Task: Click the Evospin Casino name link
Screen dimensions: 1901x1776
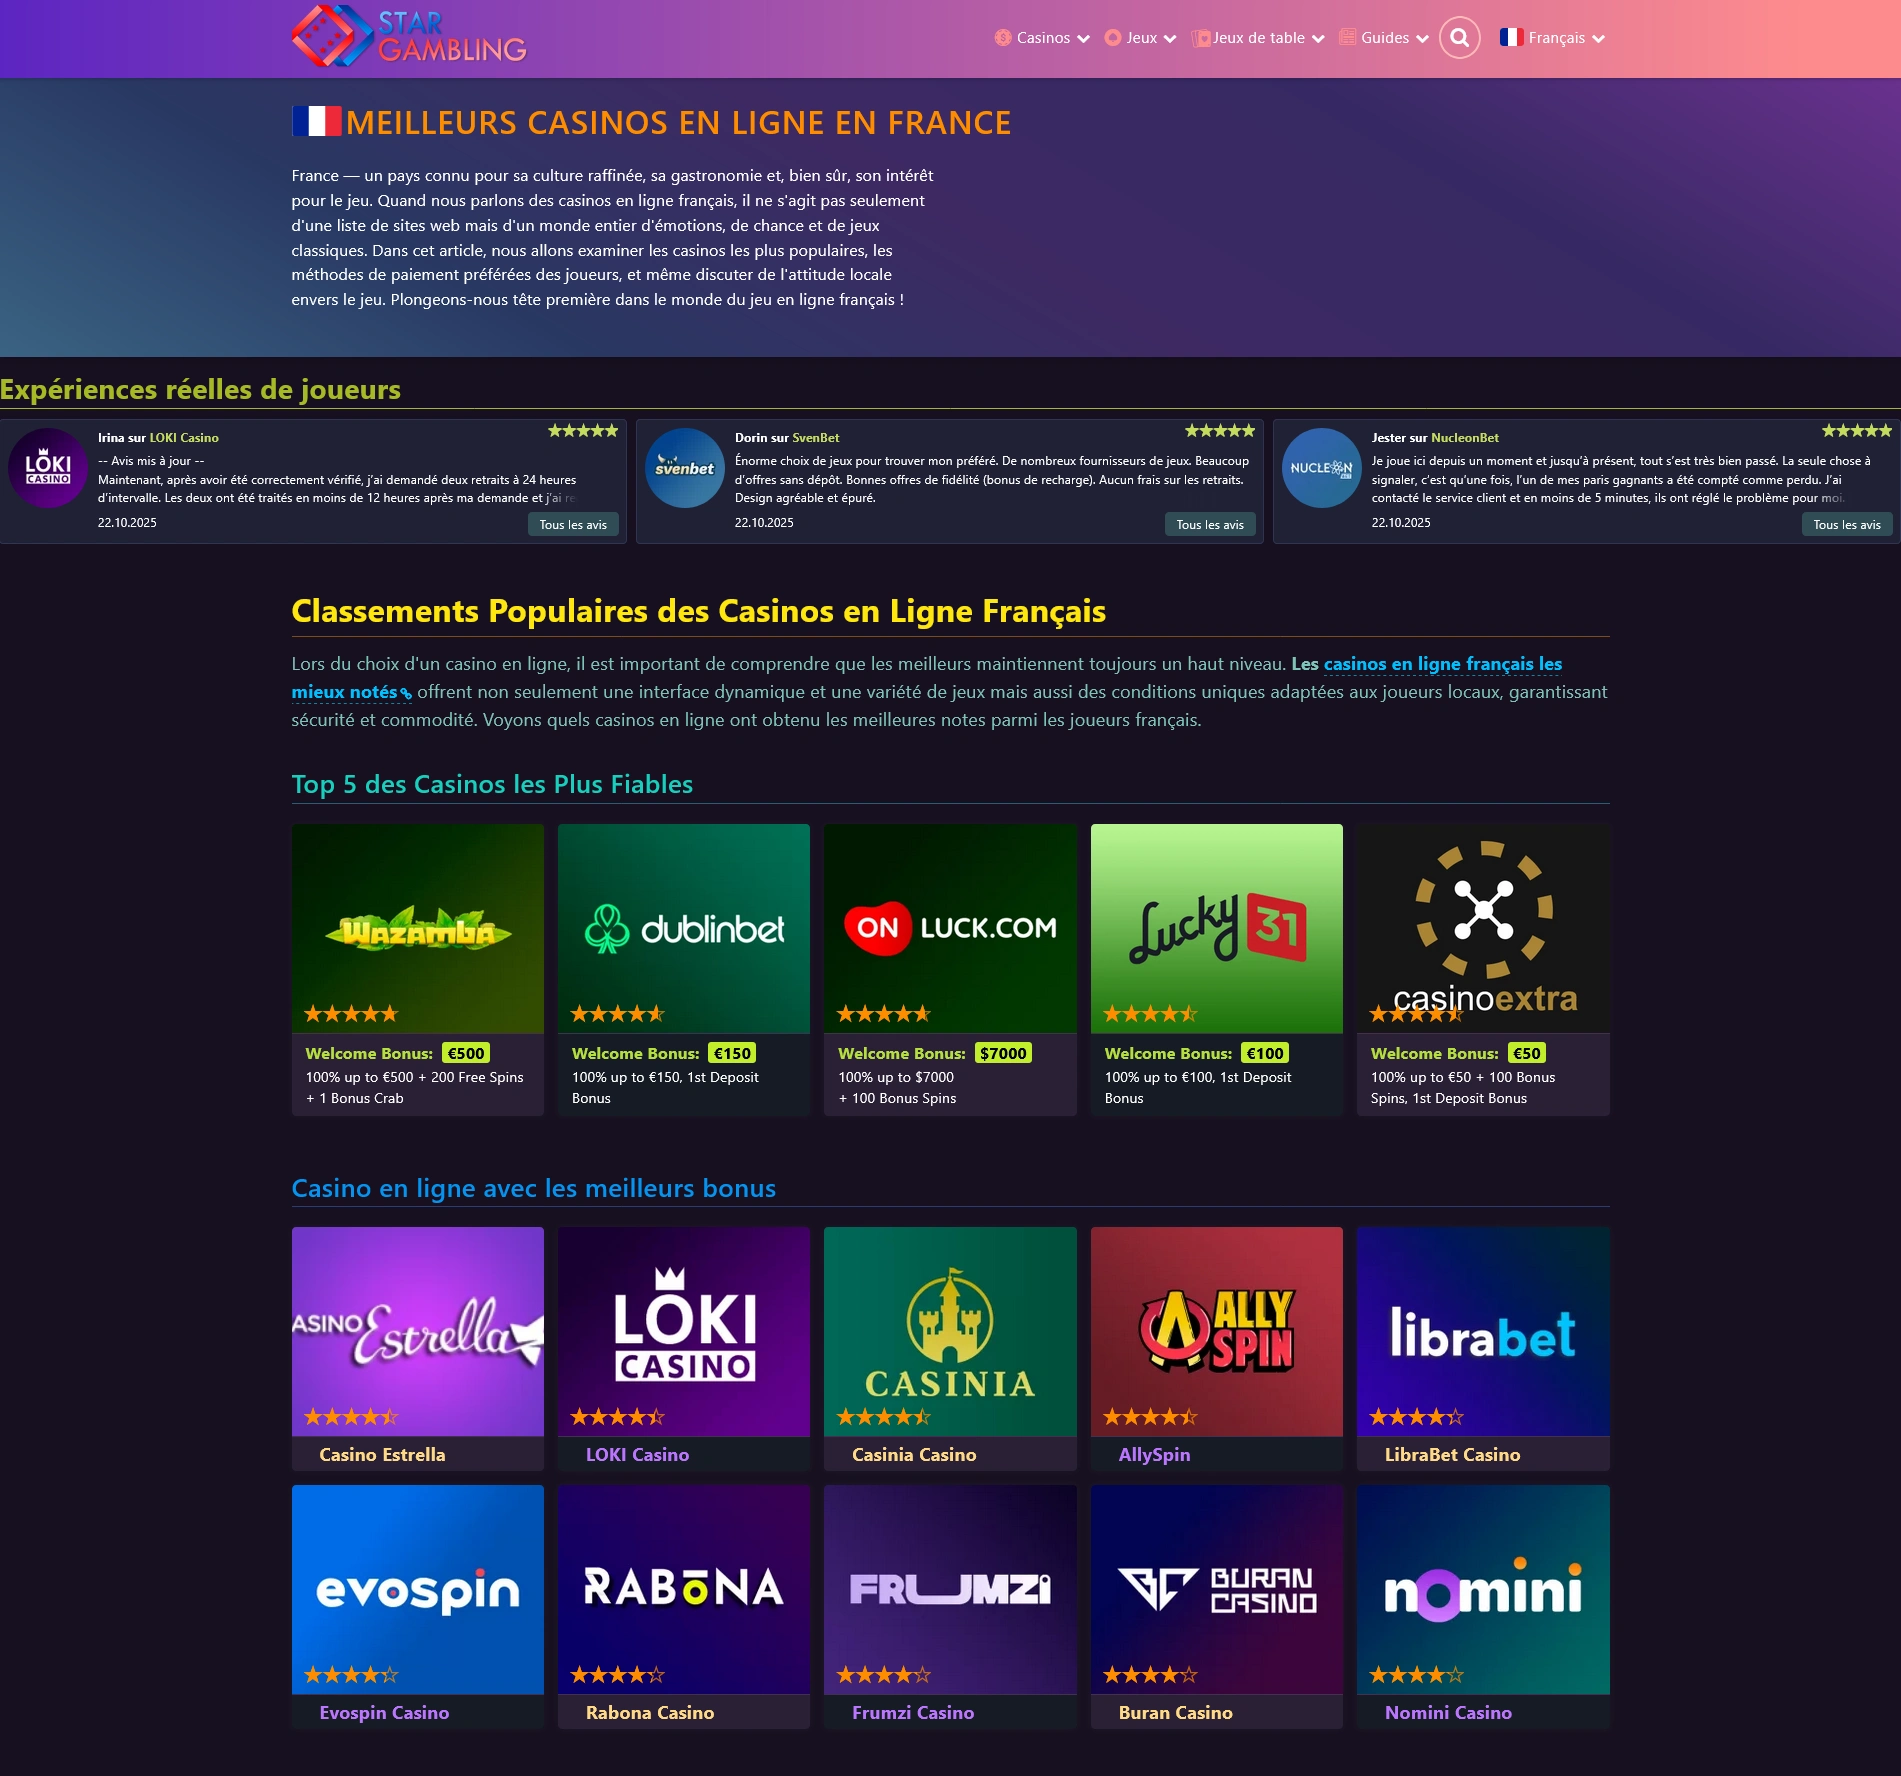Action: point(384,1713)
